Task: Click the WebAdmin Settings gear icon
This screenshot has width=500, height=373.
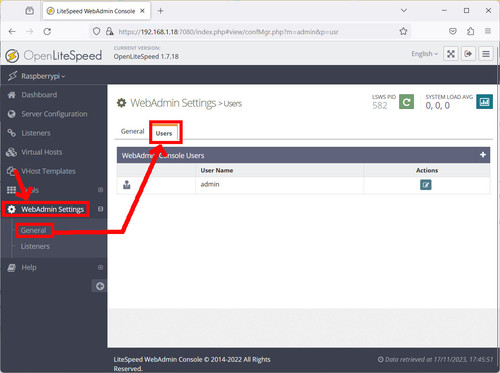Action: (12, 209)
